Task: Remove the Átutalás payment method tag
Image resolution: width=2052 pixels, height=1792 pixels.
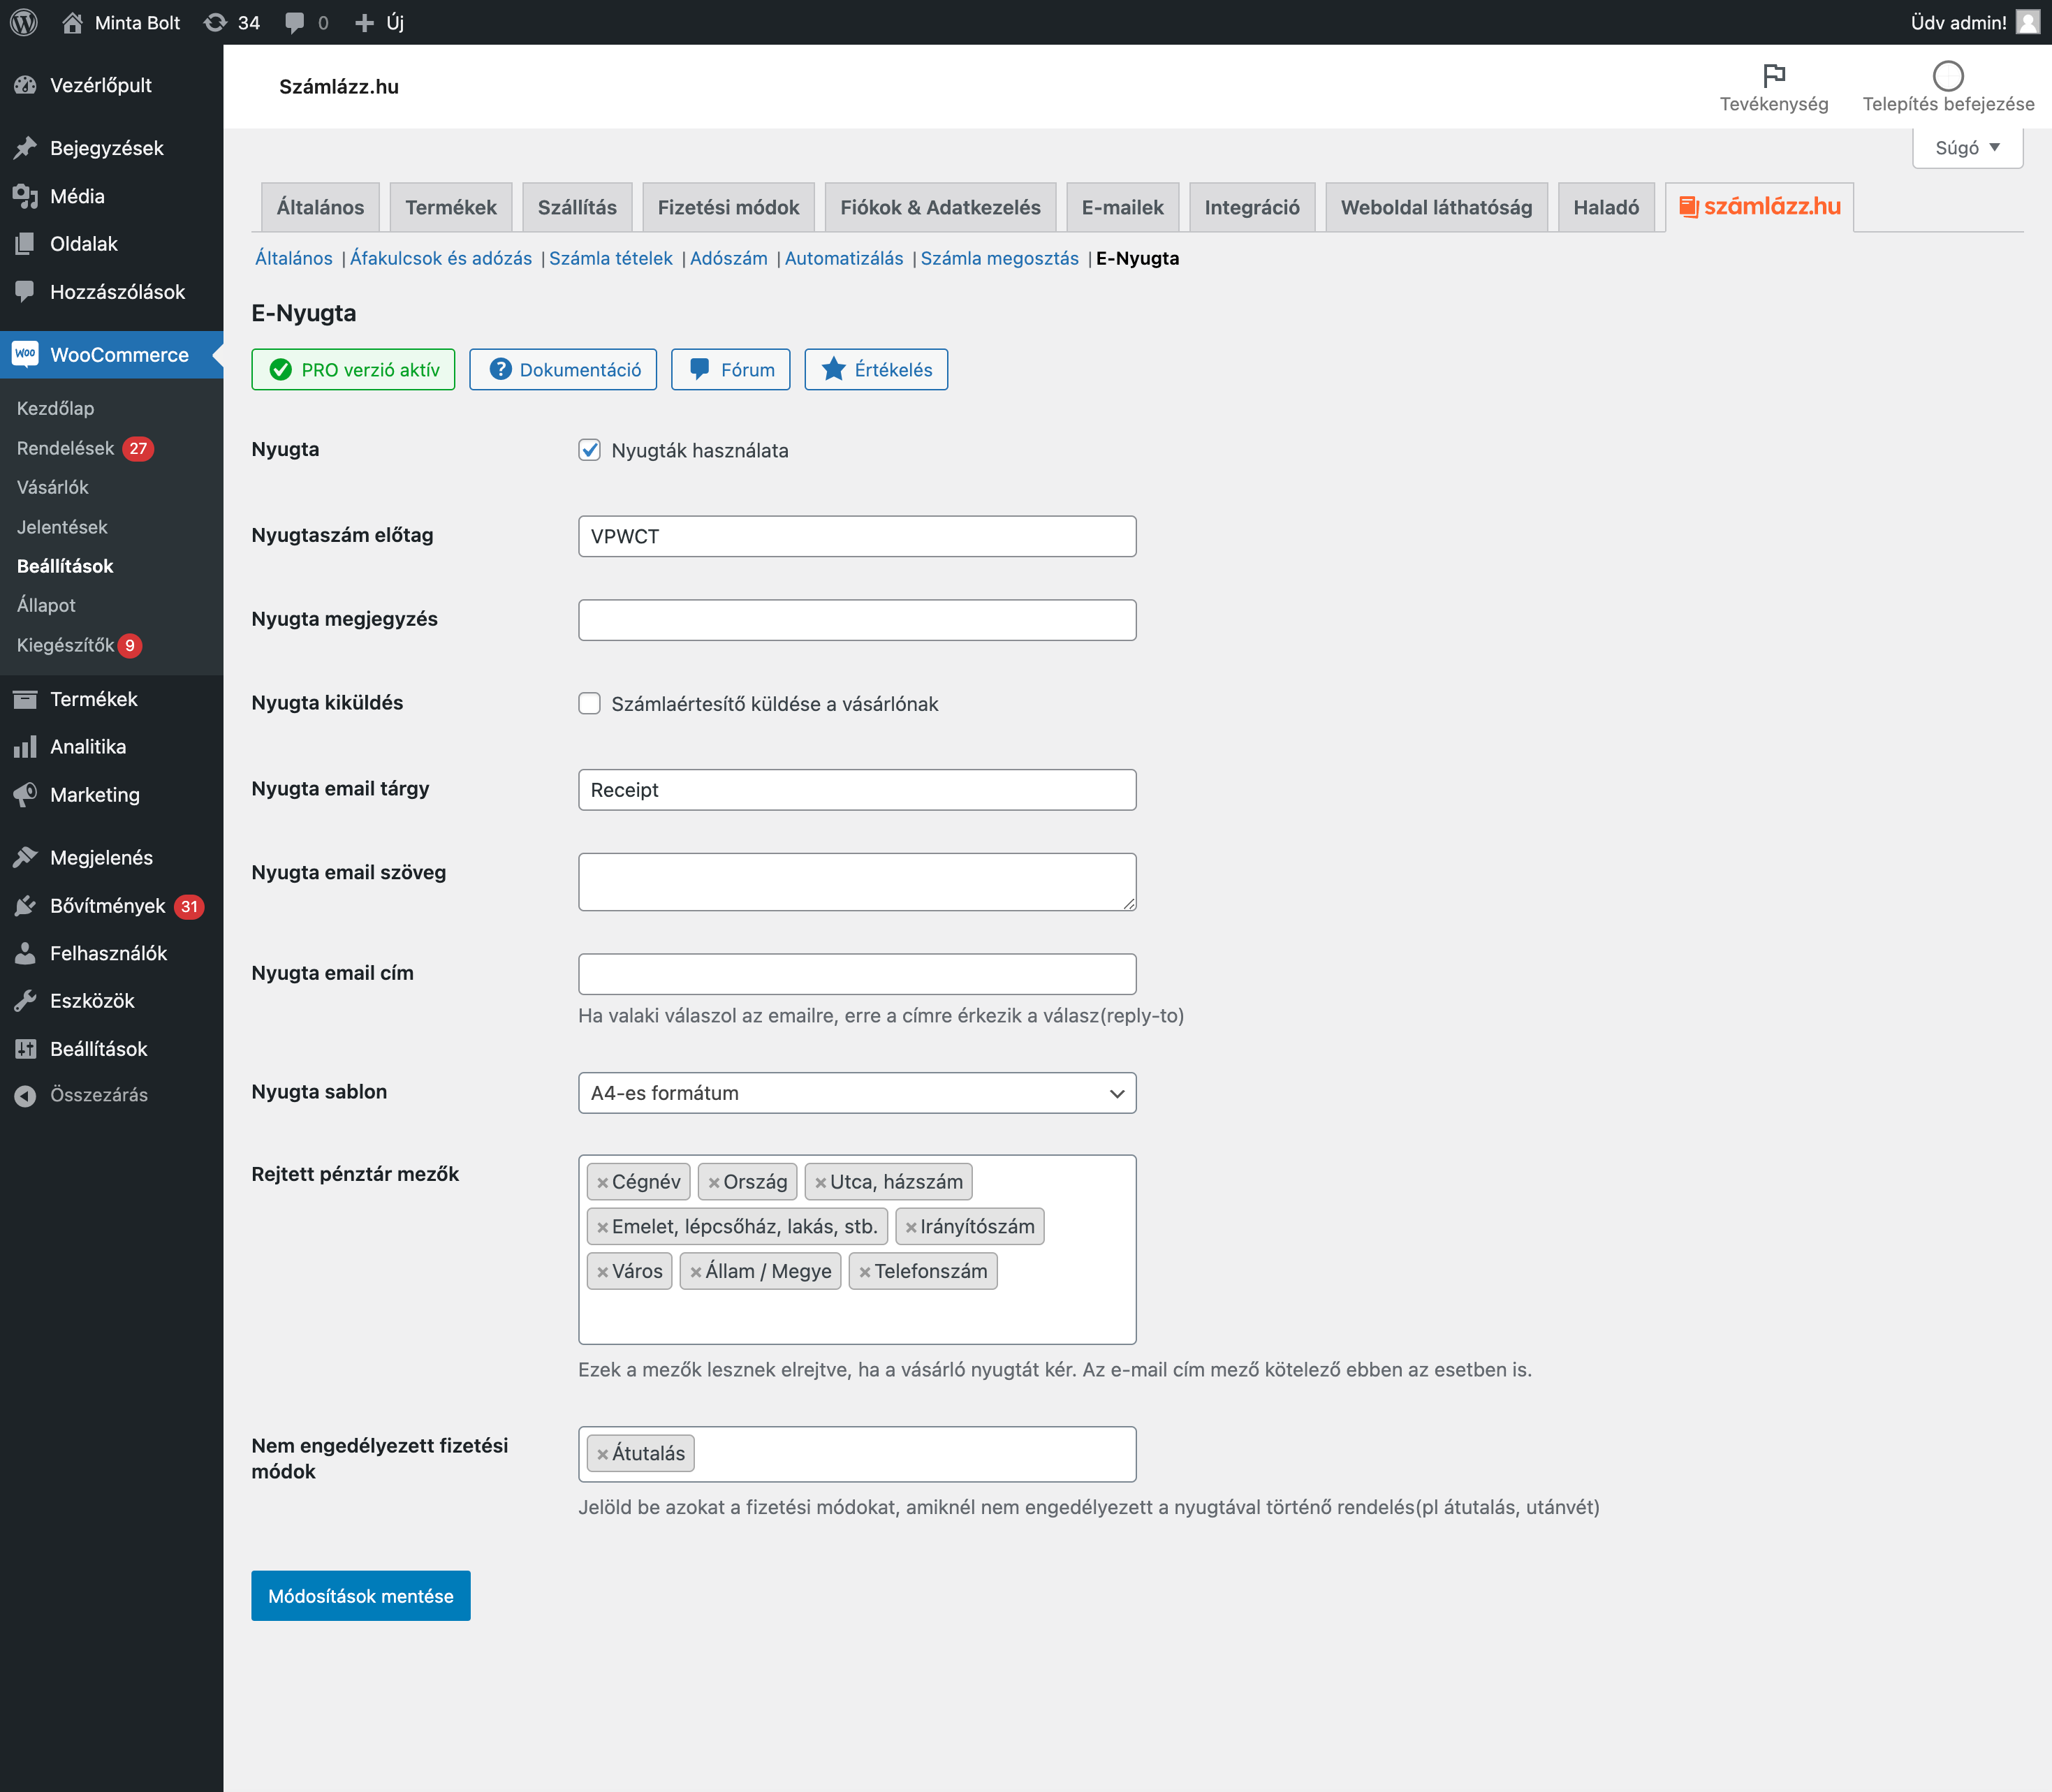Action: coord(603,1455)
